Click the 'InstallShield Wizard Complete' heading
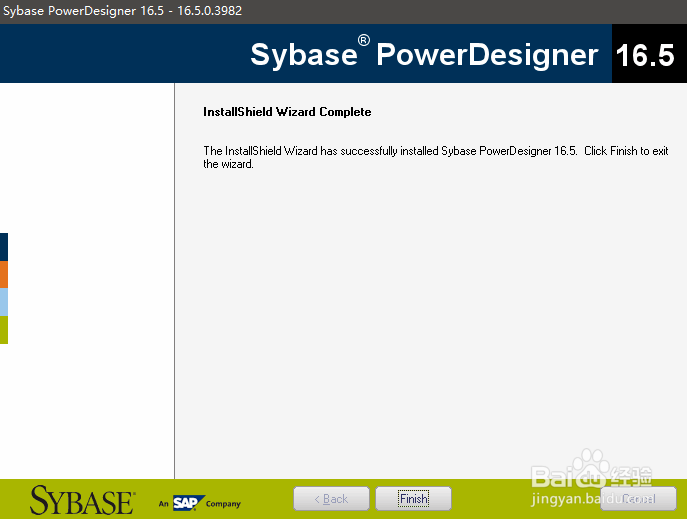The image size is (687, 519). [x=287, y=112]
